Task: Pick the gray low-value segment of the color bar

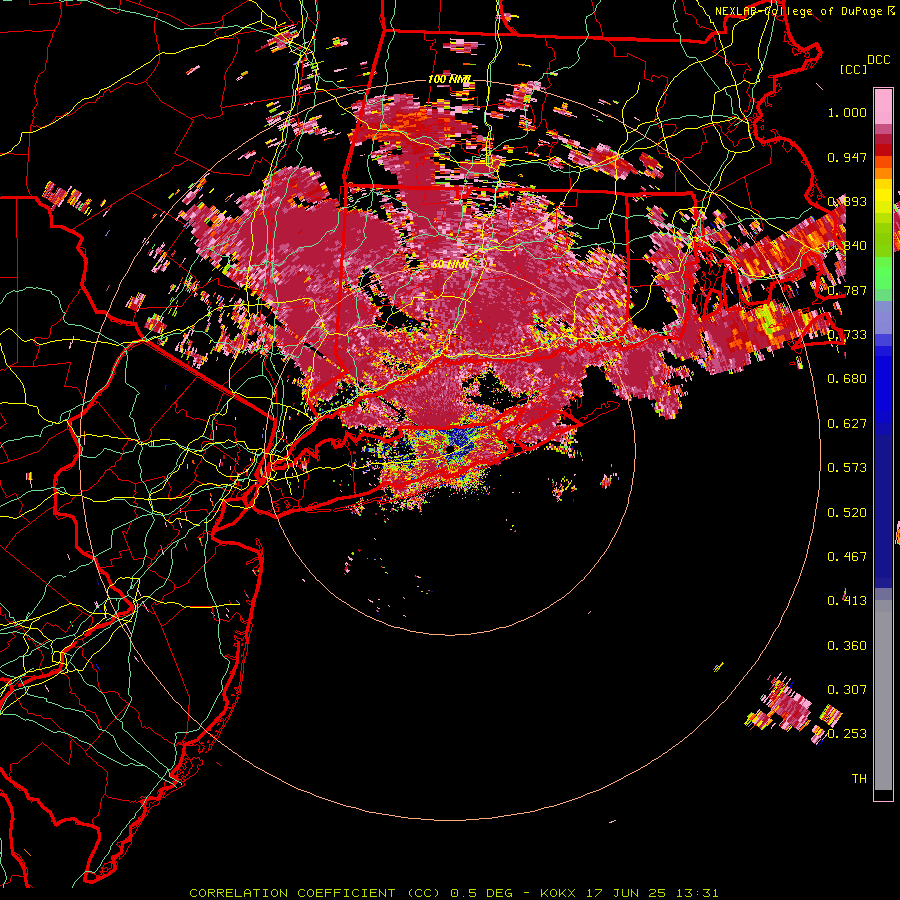Action: coord(883,695)
